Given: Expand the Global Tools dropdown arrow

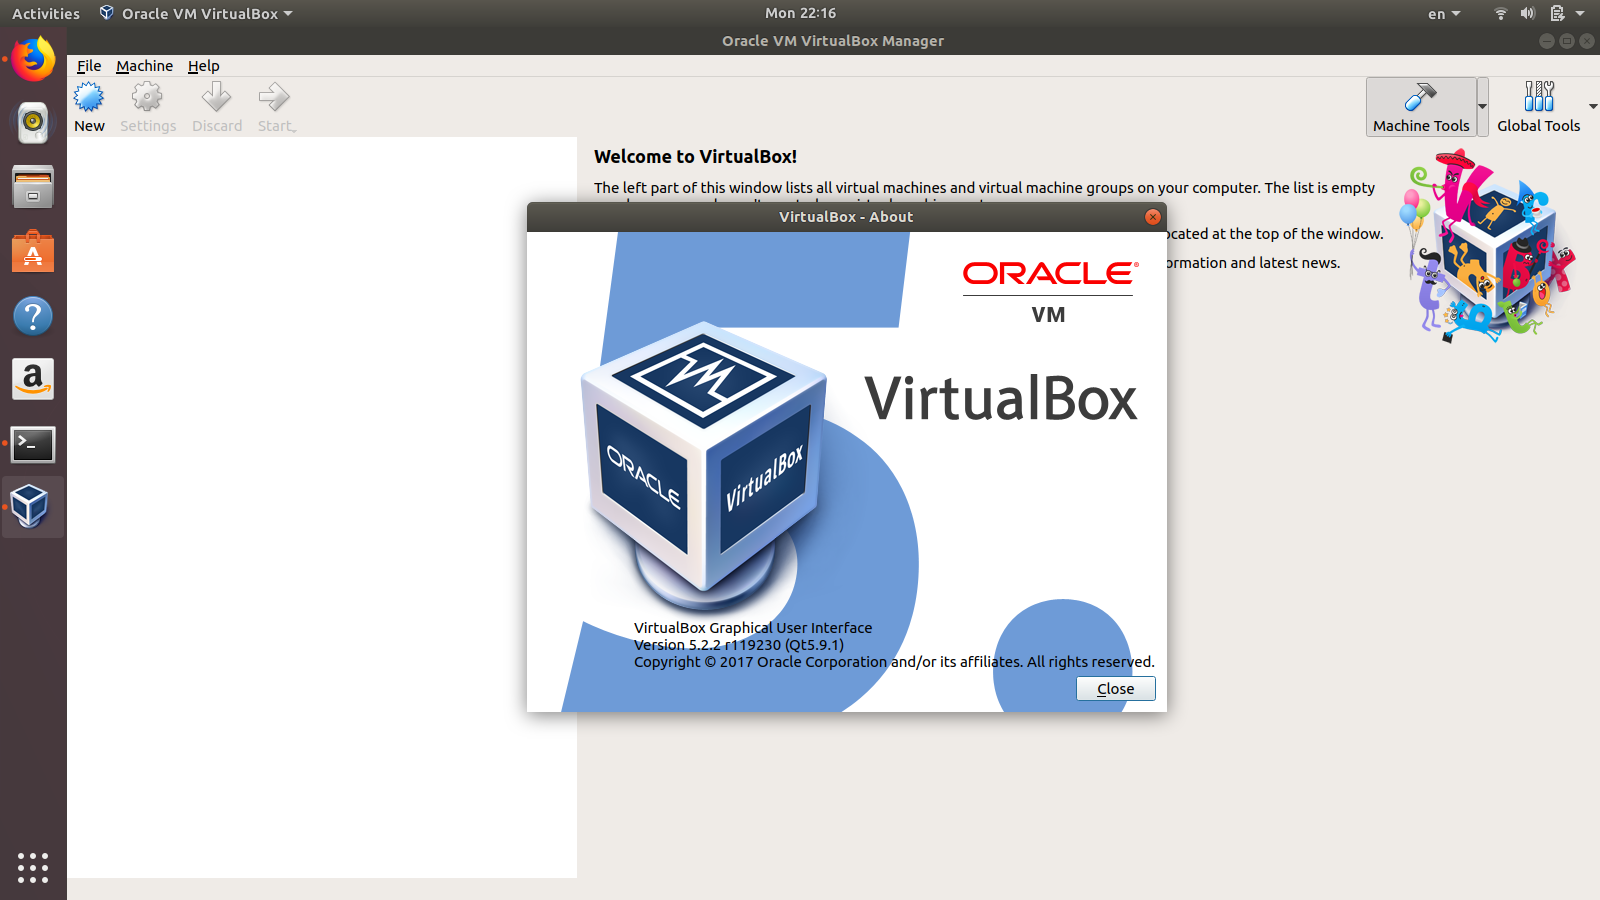Looking at the screenshot, I should coord(1592,106).
